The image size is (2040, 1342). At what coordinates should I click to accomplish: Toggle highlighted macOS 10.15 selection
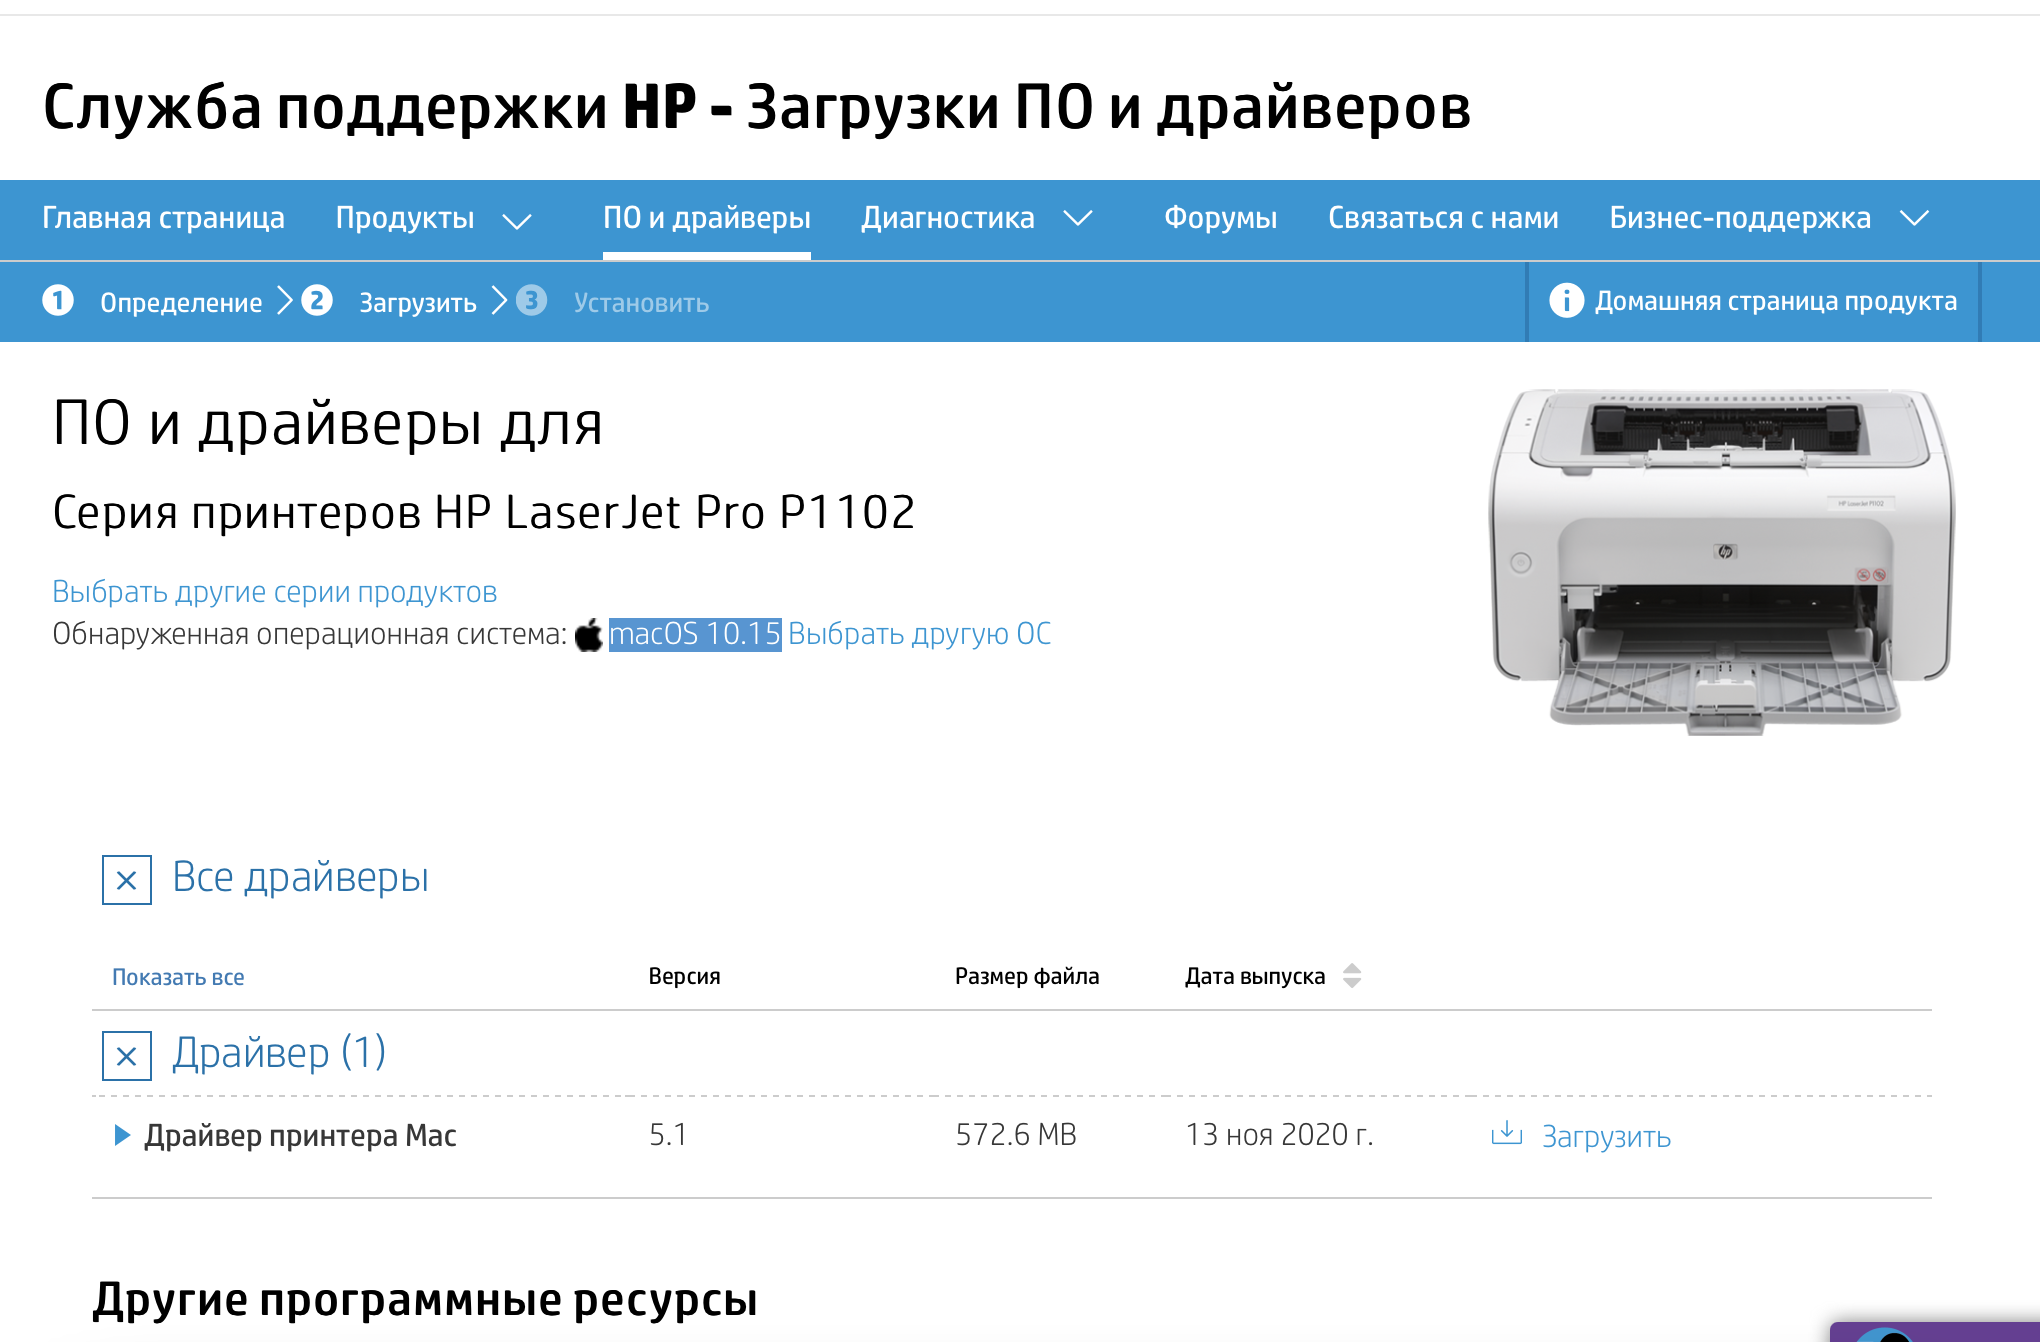coord(696,633)
